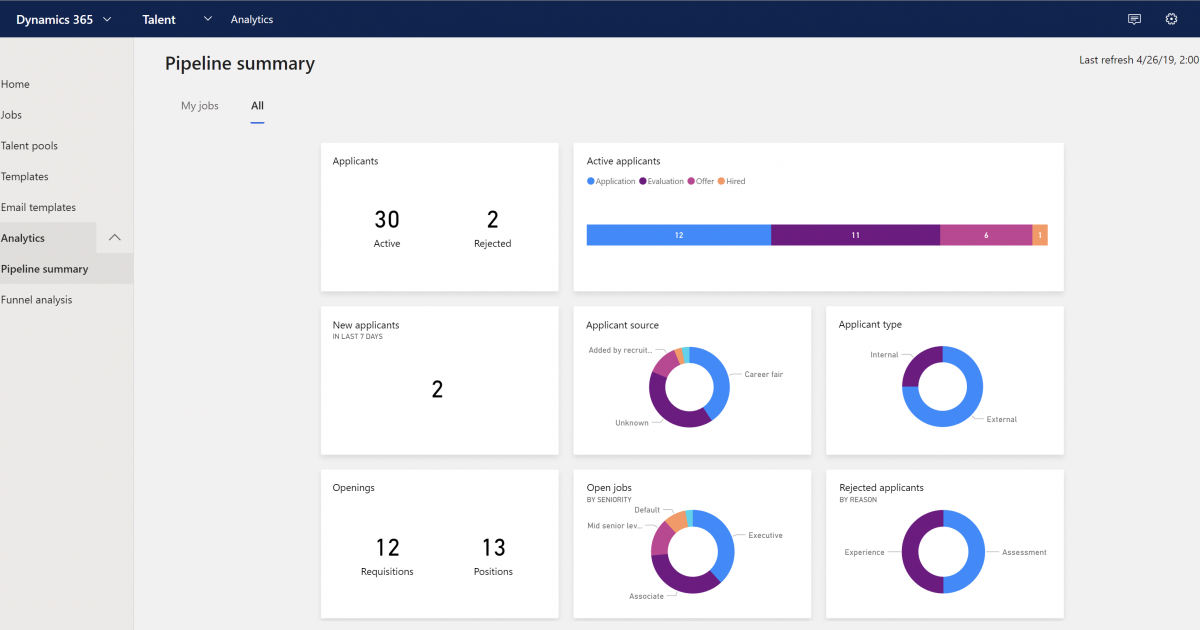The height and width of the screenshot is (630, 1200).
Task: Collapse the Analytics sidebar section
Action: pos(114,238)
